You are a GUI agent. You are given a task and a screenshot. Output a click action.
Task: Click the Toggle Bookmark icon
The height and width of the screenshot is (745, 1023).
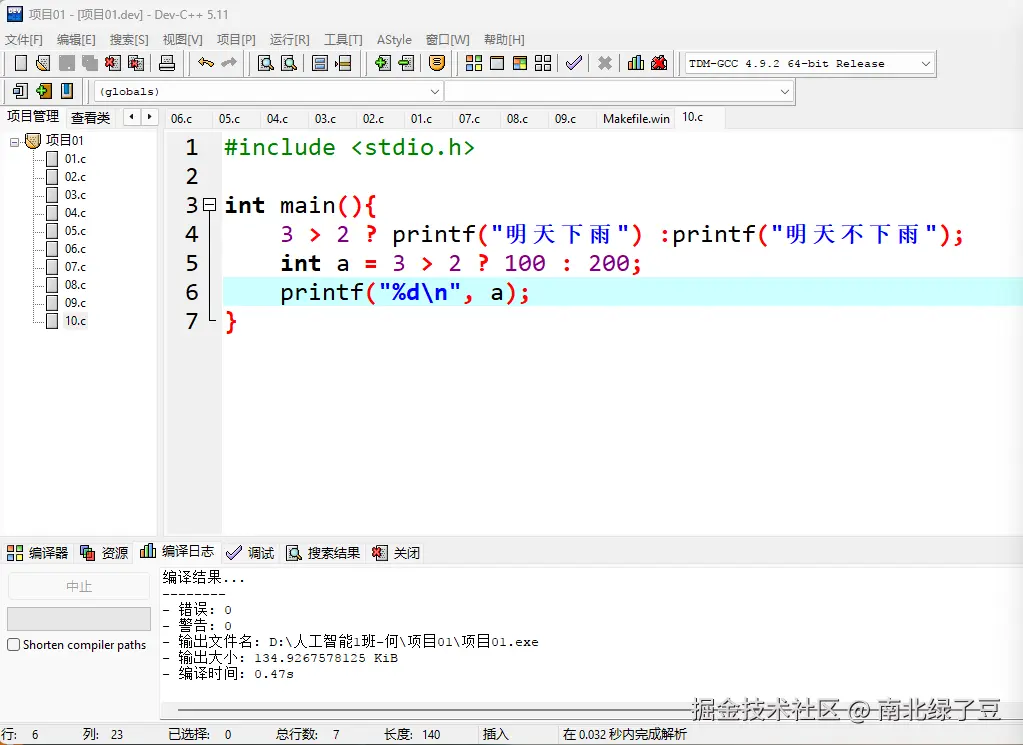(44, 91)
